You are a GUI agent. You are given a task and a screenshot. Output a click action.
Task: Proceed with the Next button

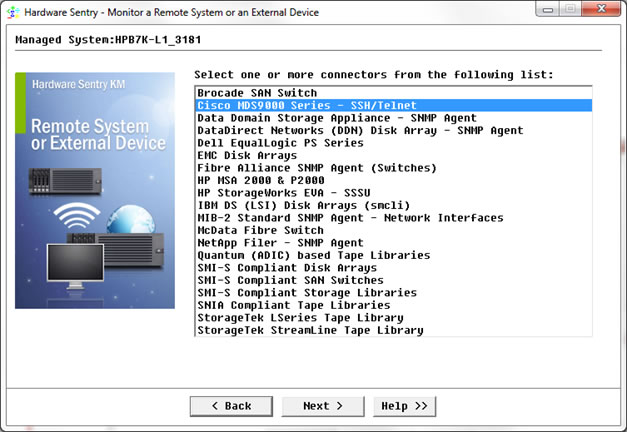[323, 406]
